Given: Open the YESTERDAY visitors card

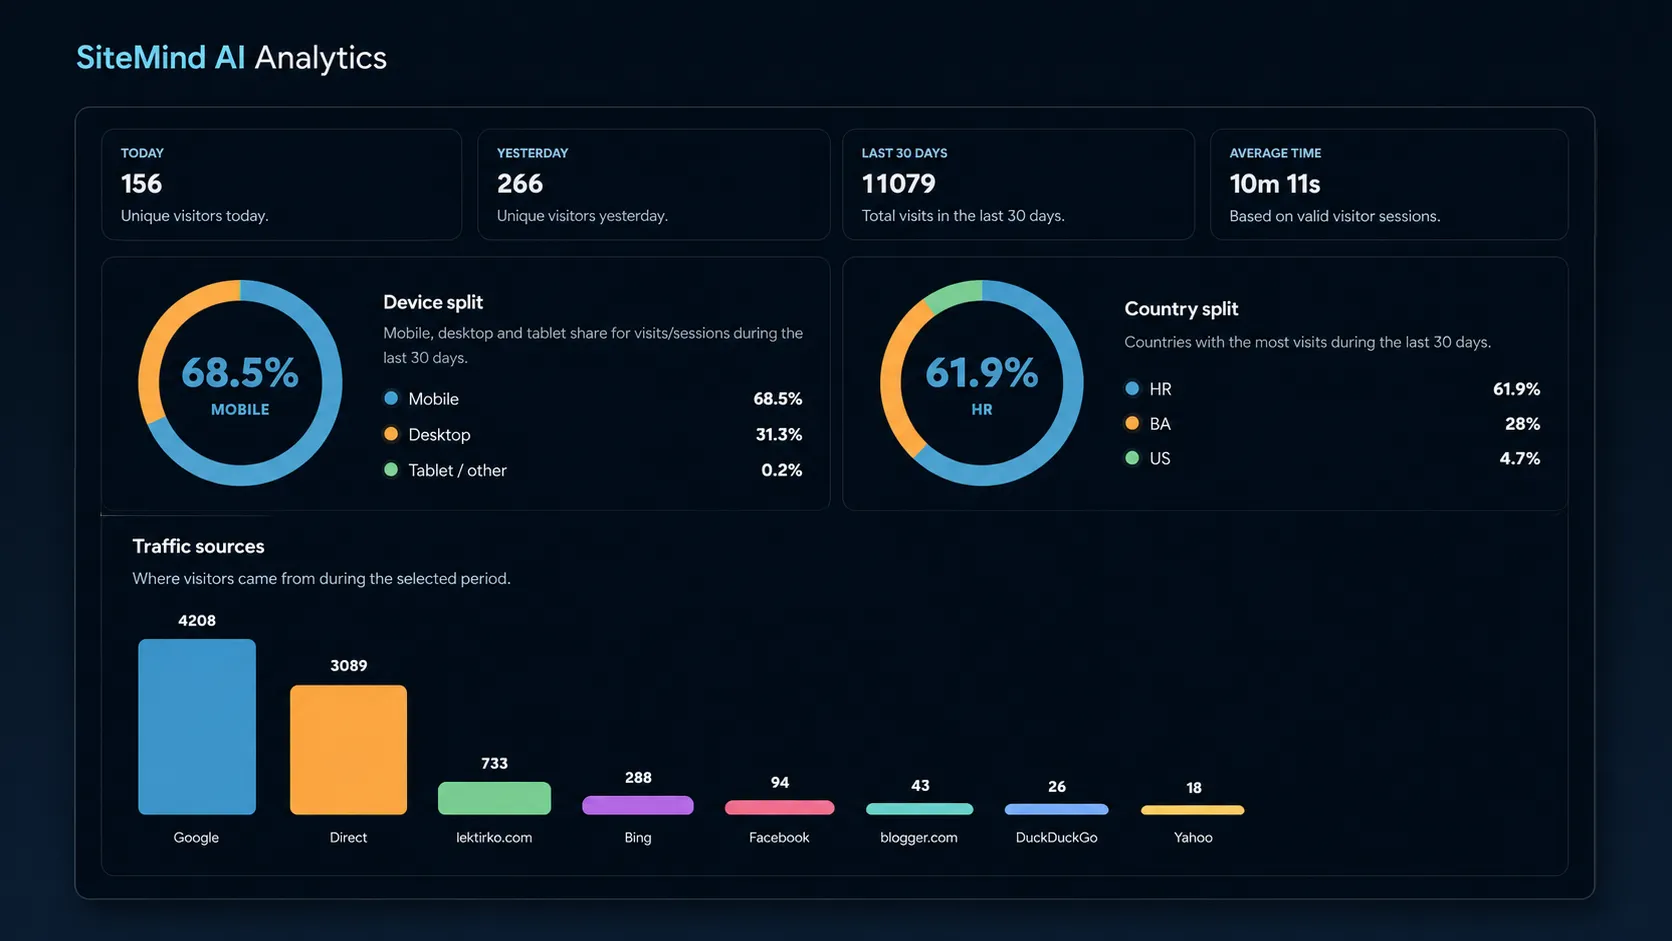Looking at the screenshot, I should coord(654,184).
